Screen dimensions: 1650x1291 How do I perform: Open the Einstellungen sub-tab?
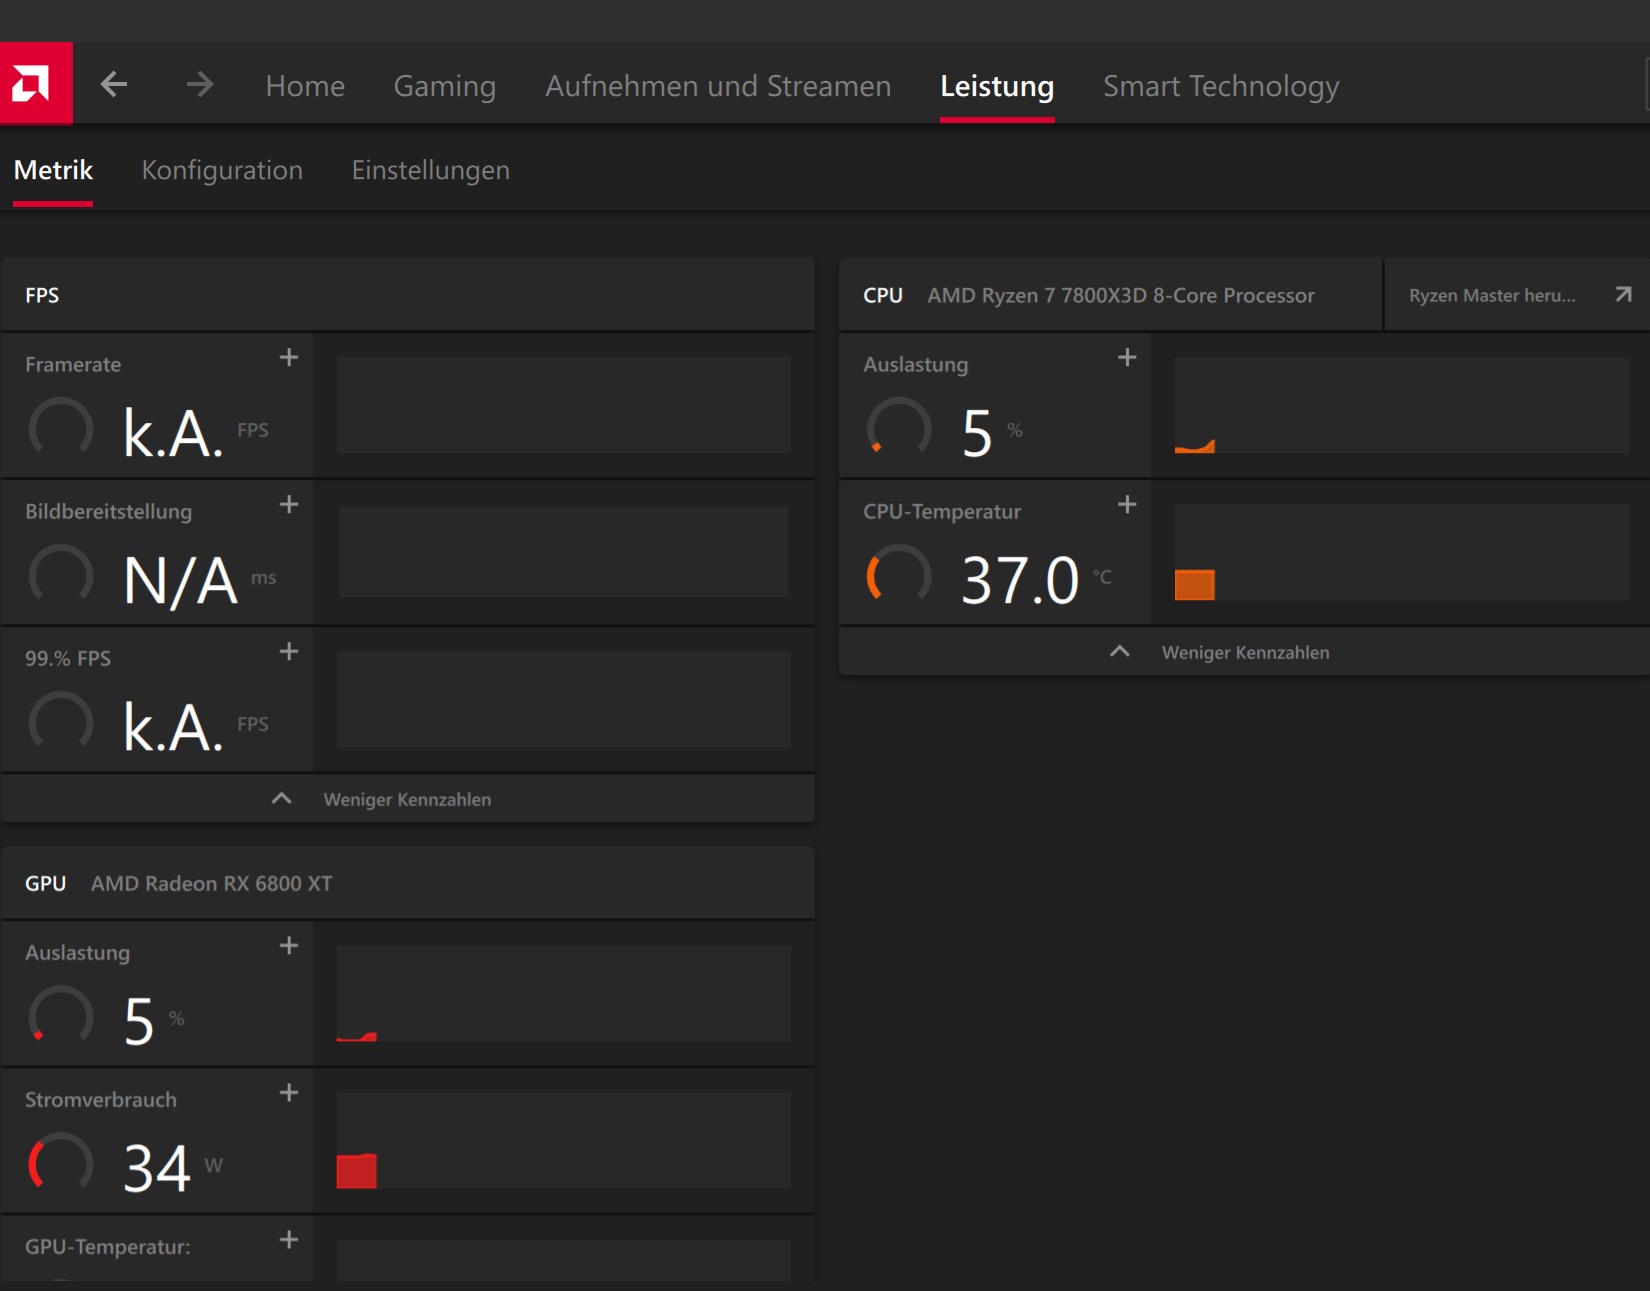point(431,170)
